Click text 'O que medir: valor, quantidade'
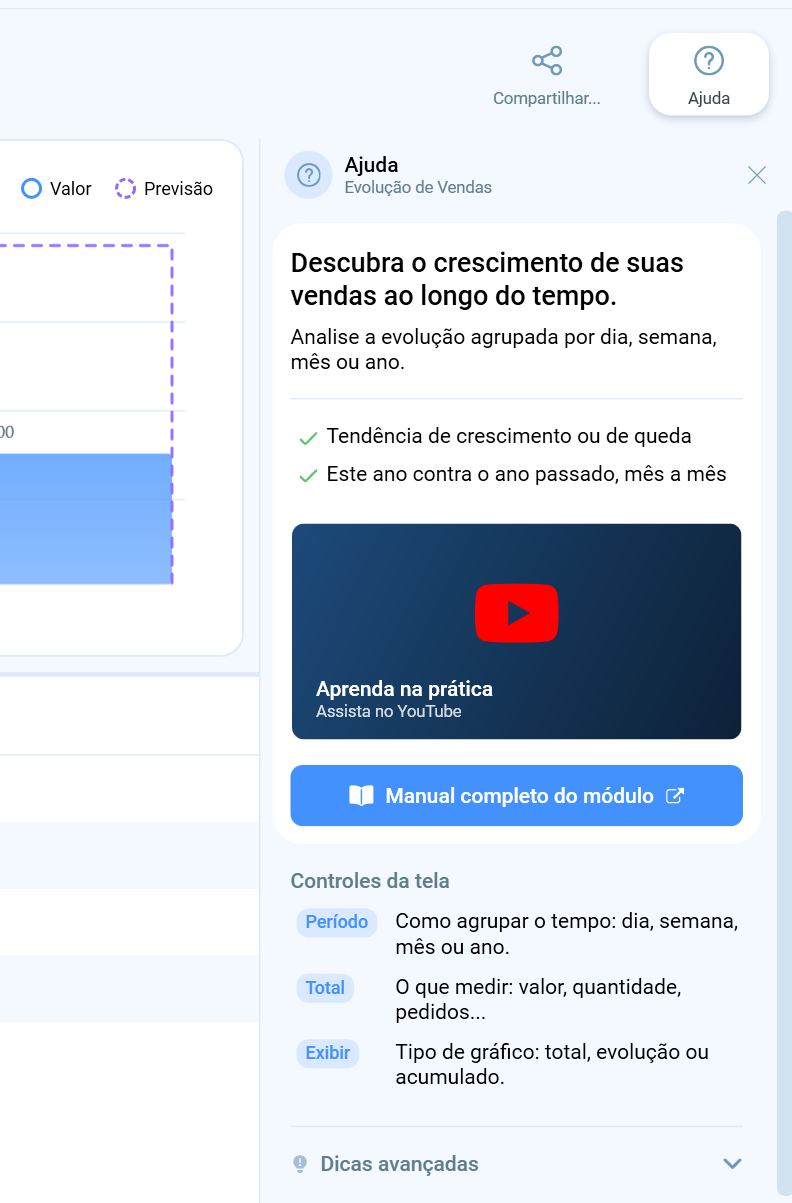This screenshot has width=792, height=1203. [538, 988]
